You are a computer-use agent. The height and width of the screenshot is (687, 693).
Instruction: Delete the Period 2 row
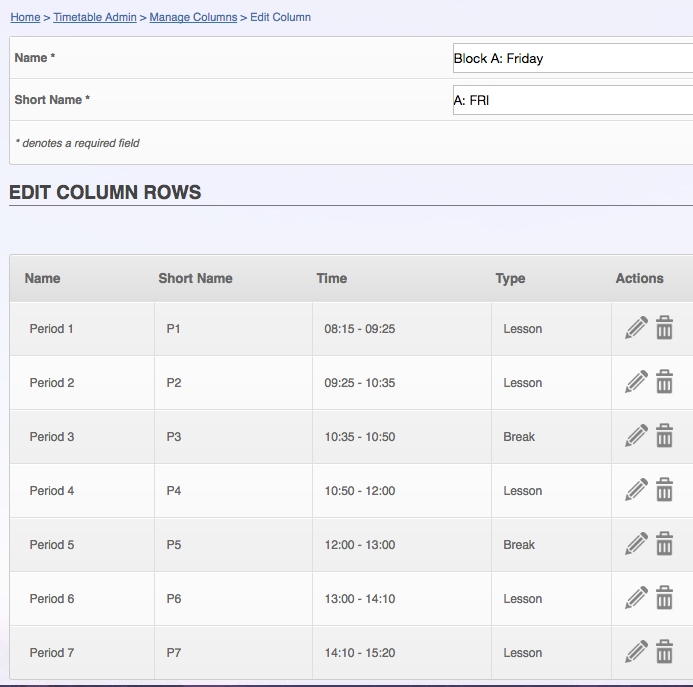point(664,382)
